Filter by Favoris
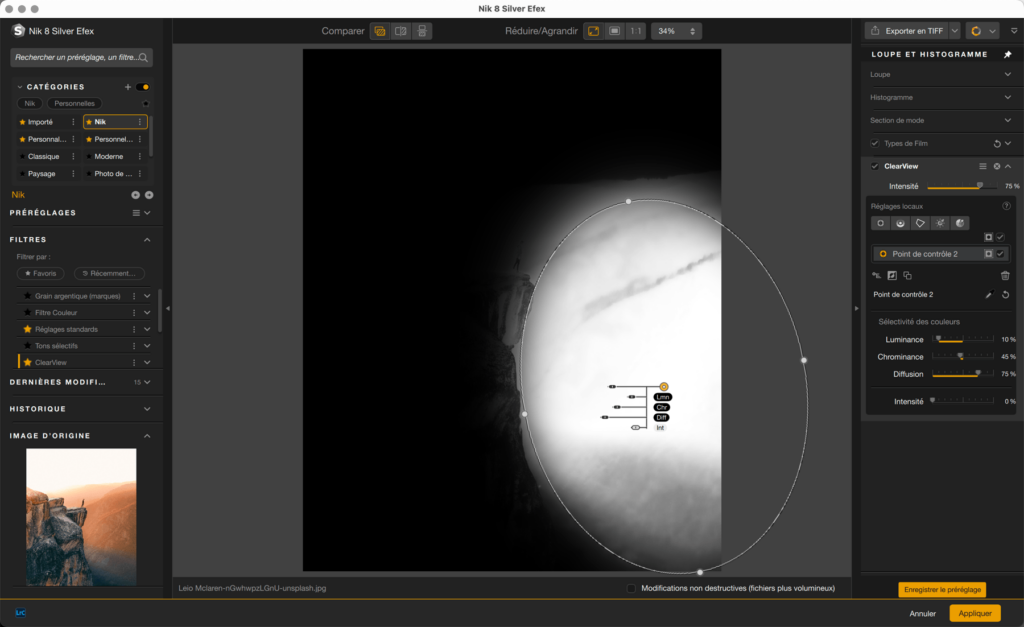 [x=40, y=274]
